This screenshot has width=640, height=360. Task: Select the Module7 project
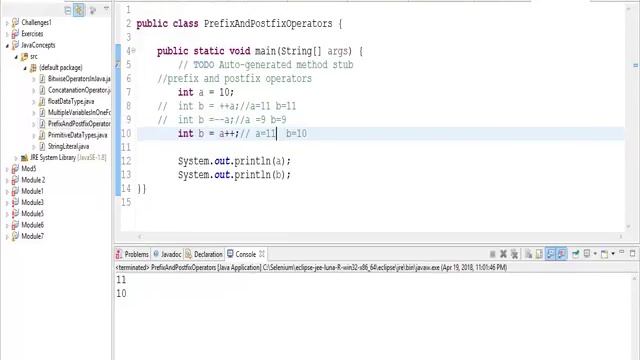click(x=32, y=236)
